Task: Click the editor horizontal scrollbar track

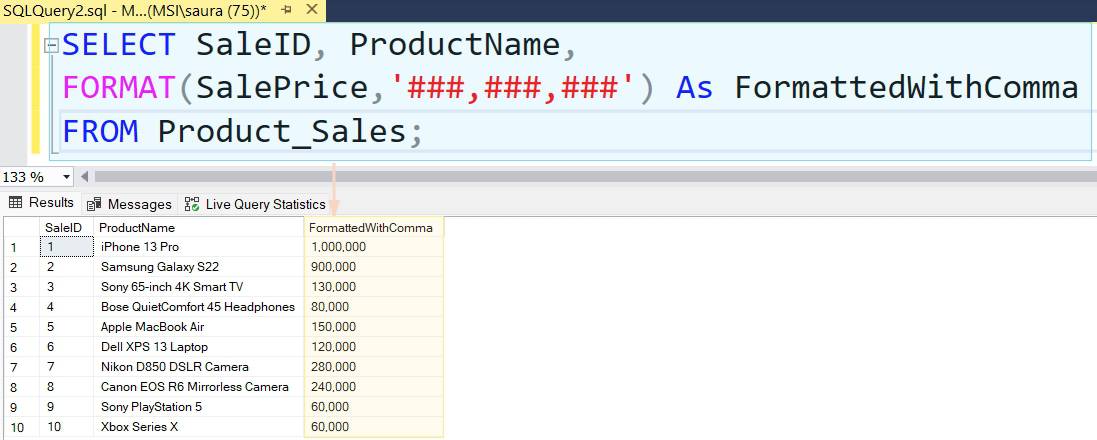Action: coord(593,177)
